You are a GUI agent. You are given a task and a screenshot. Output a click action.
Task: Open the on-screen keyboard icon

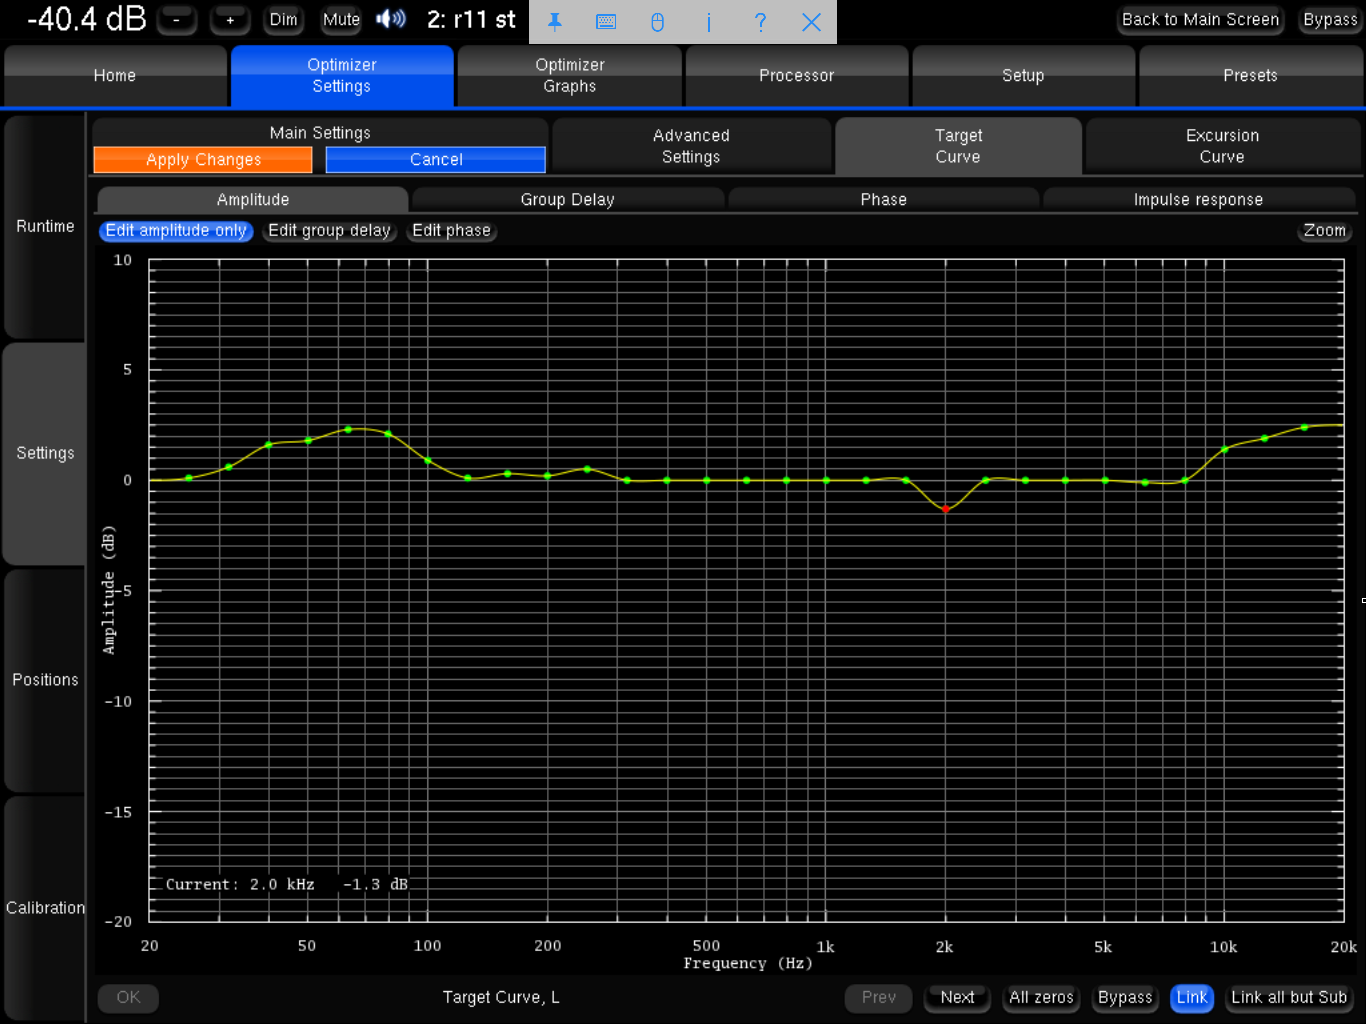tap(606, 21)
